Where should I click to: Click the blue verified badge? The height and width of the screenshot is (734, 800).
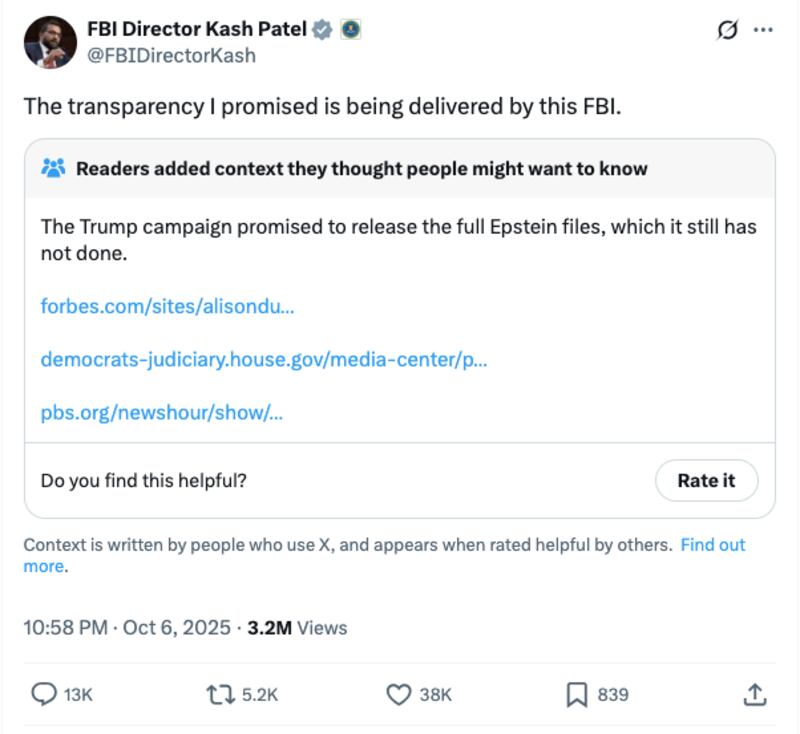click(320, 30)
